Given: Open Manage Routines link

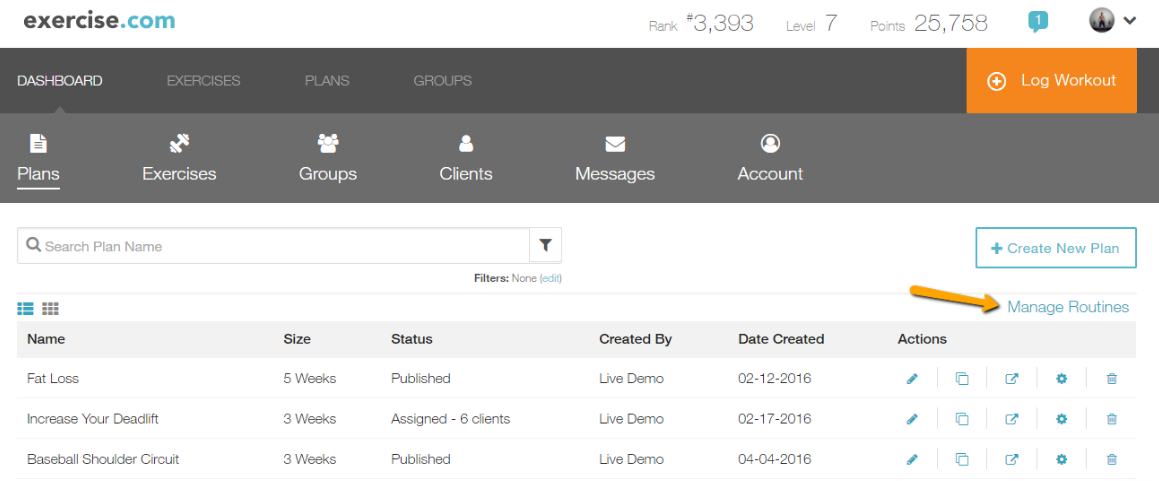Looking at the screenshot, I should pos(1068,307).
